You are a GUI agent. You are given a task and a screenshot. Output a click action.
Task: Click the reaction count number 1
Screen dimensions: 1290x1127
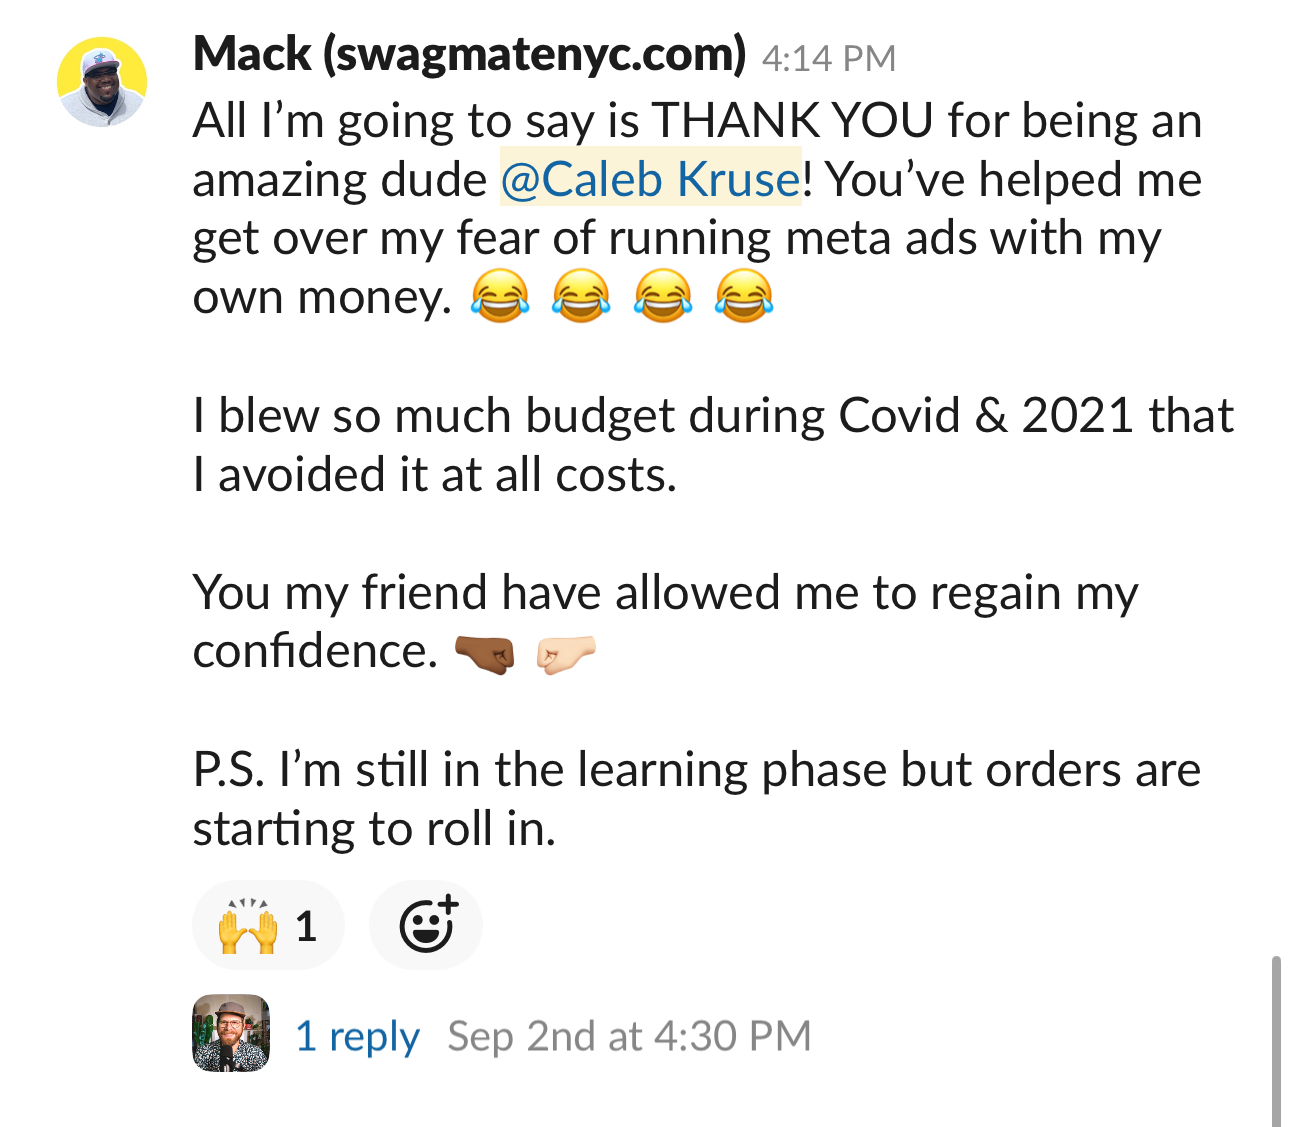pos(306,927)
